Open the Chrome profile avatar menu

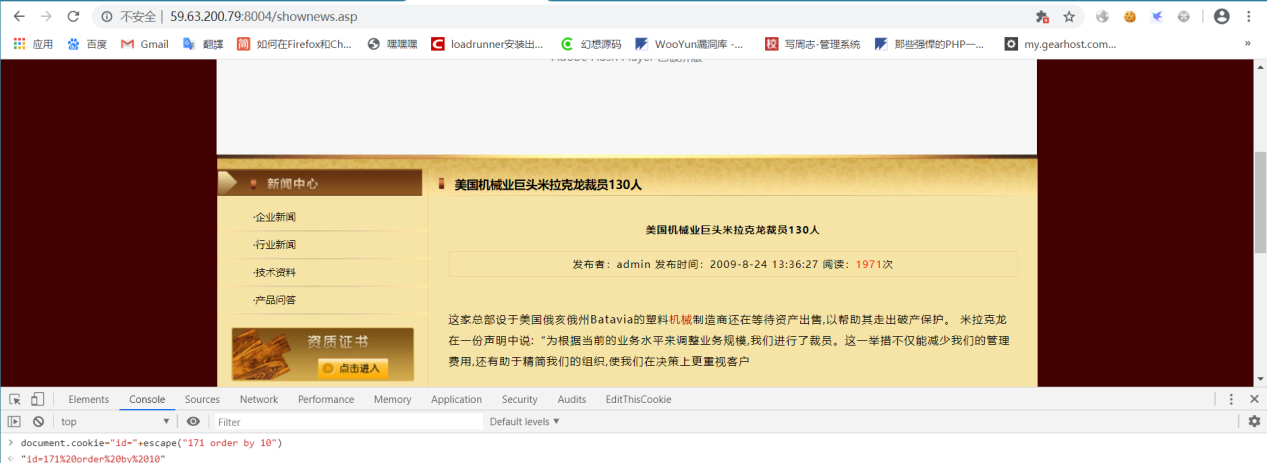point(1221,17)
